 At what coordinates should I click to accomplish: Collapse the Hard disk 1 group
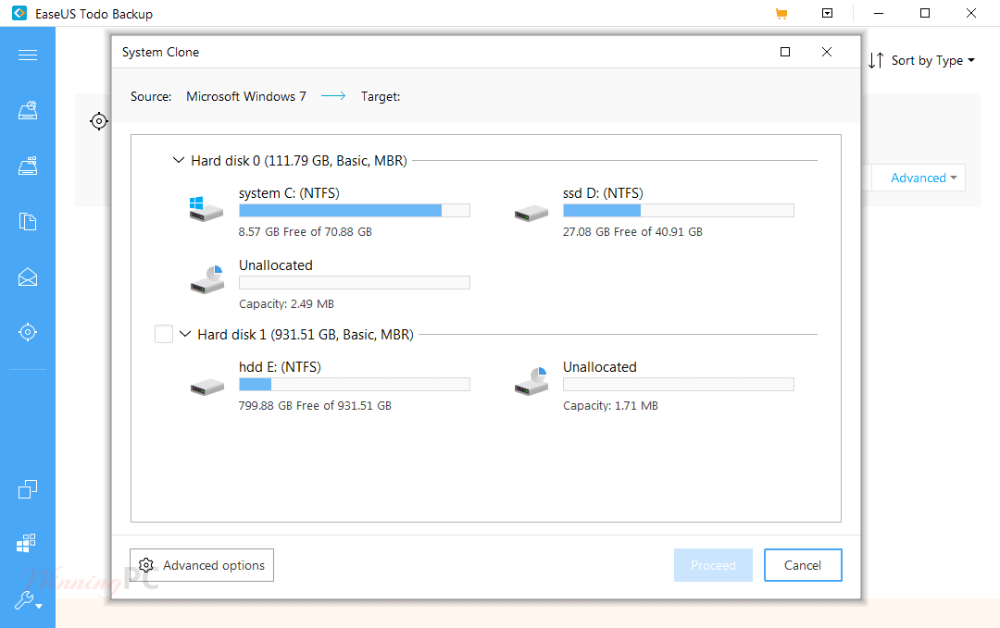tap(185, 334)
